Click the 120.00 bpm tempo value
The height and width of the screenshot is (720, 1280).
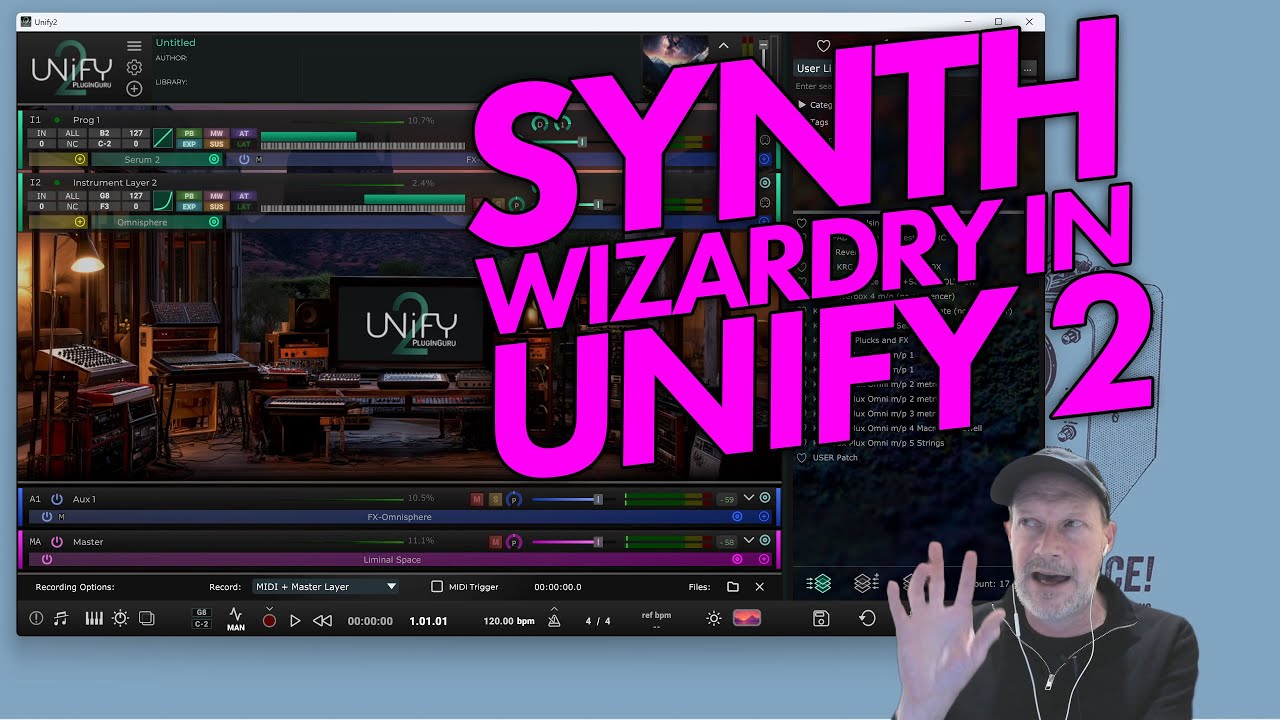click(509, 621)
